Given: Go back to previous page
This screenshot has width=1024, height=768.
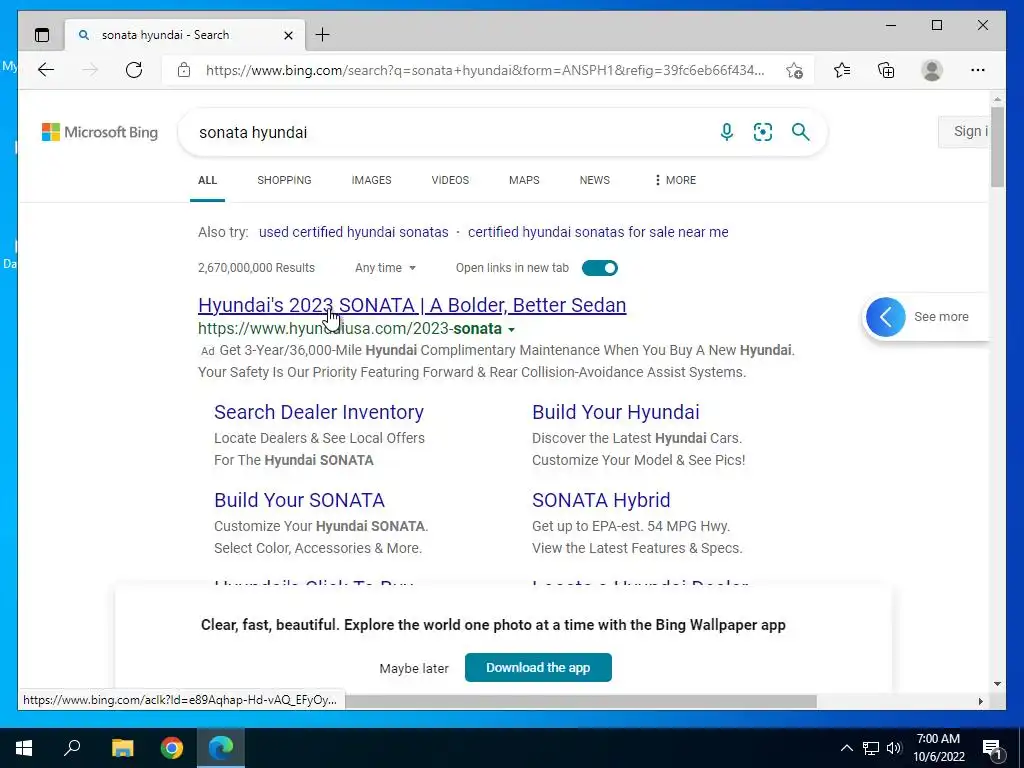Looking at the screenshot, I should coord(46,70).
